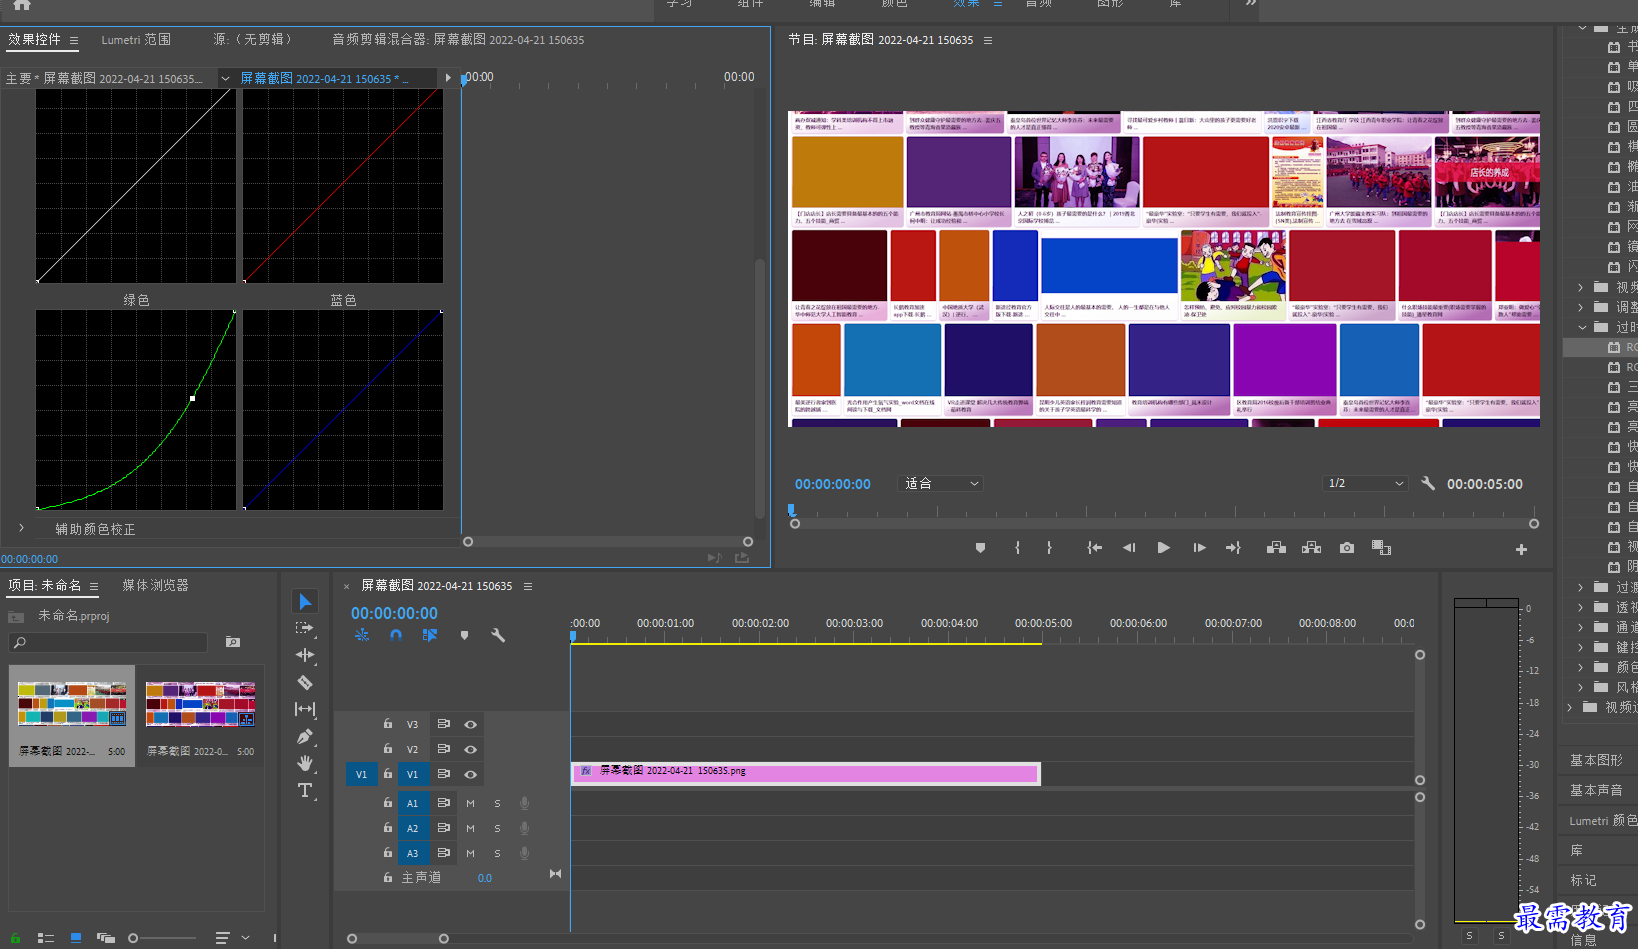Switch to the 媒体浏览器 tab
Screen dimensions: 1638x949
[155, 585]
